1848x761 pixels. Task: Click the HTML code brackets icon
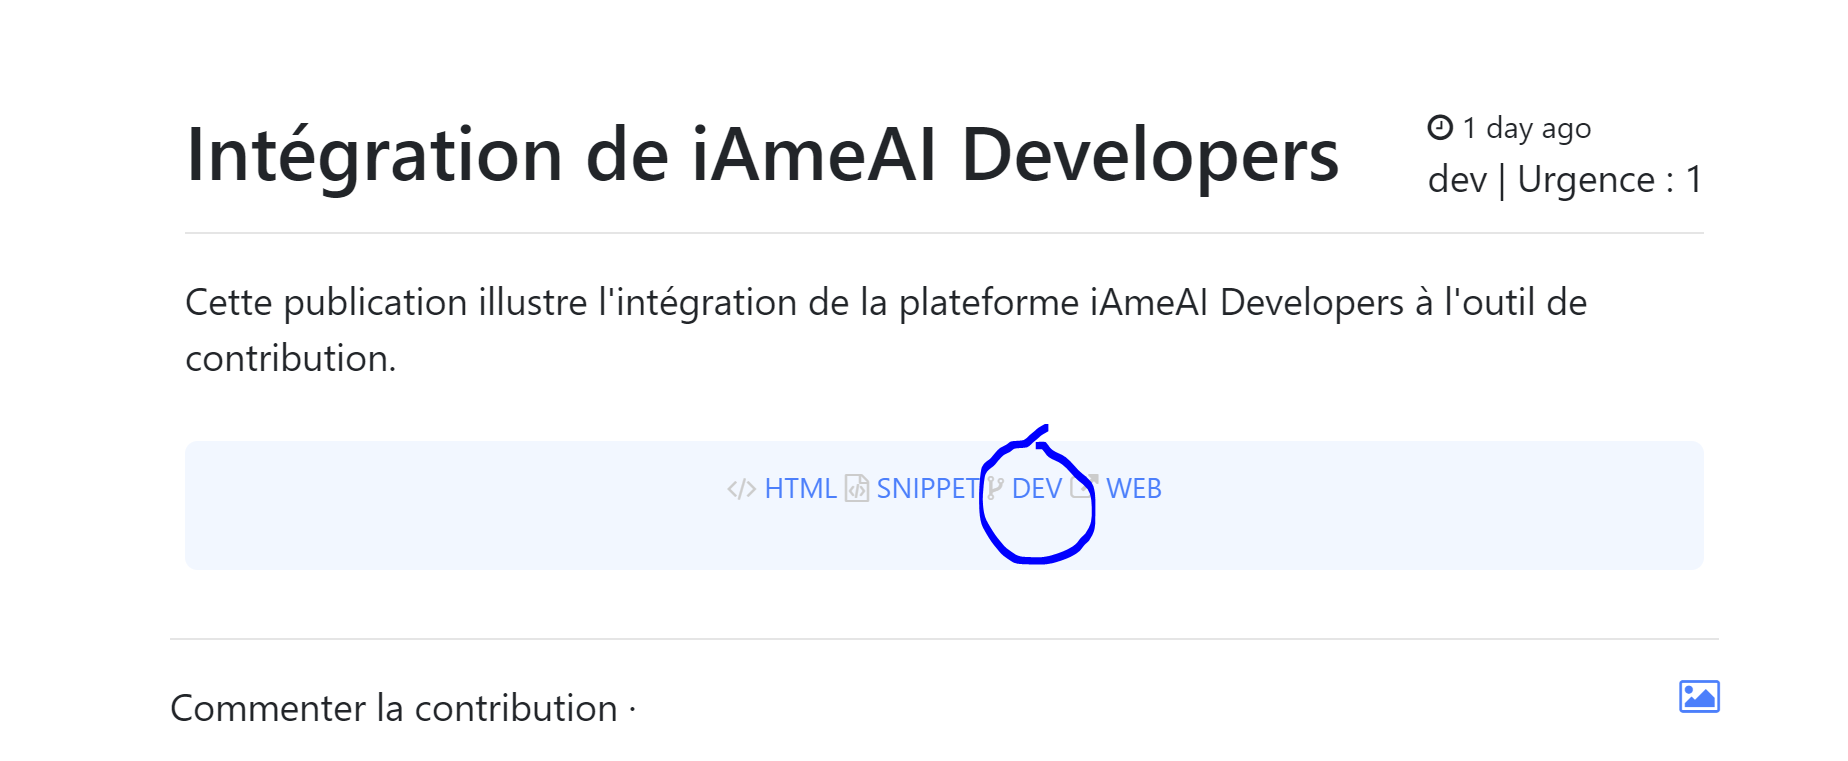pos(741,489)
